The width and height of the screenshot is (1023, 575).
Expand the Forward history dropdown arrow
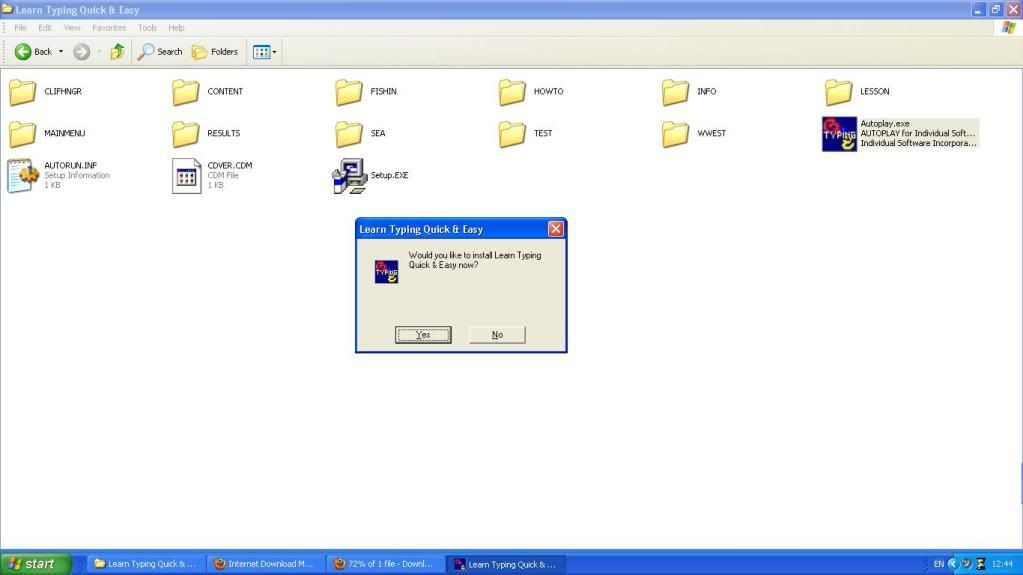[x=99, y=52]
